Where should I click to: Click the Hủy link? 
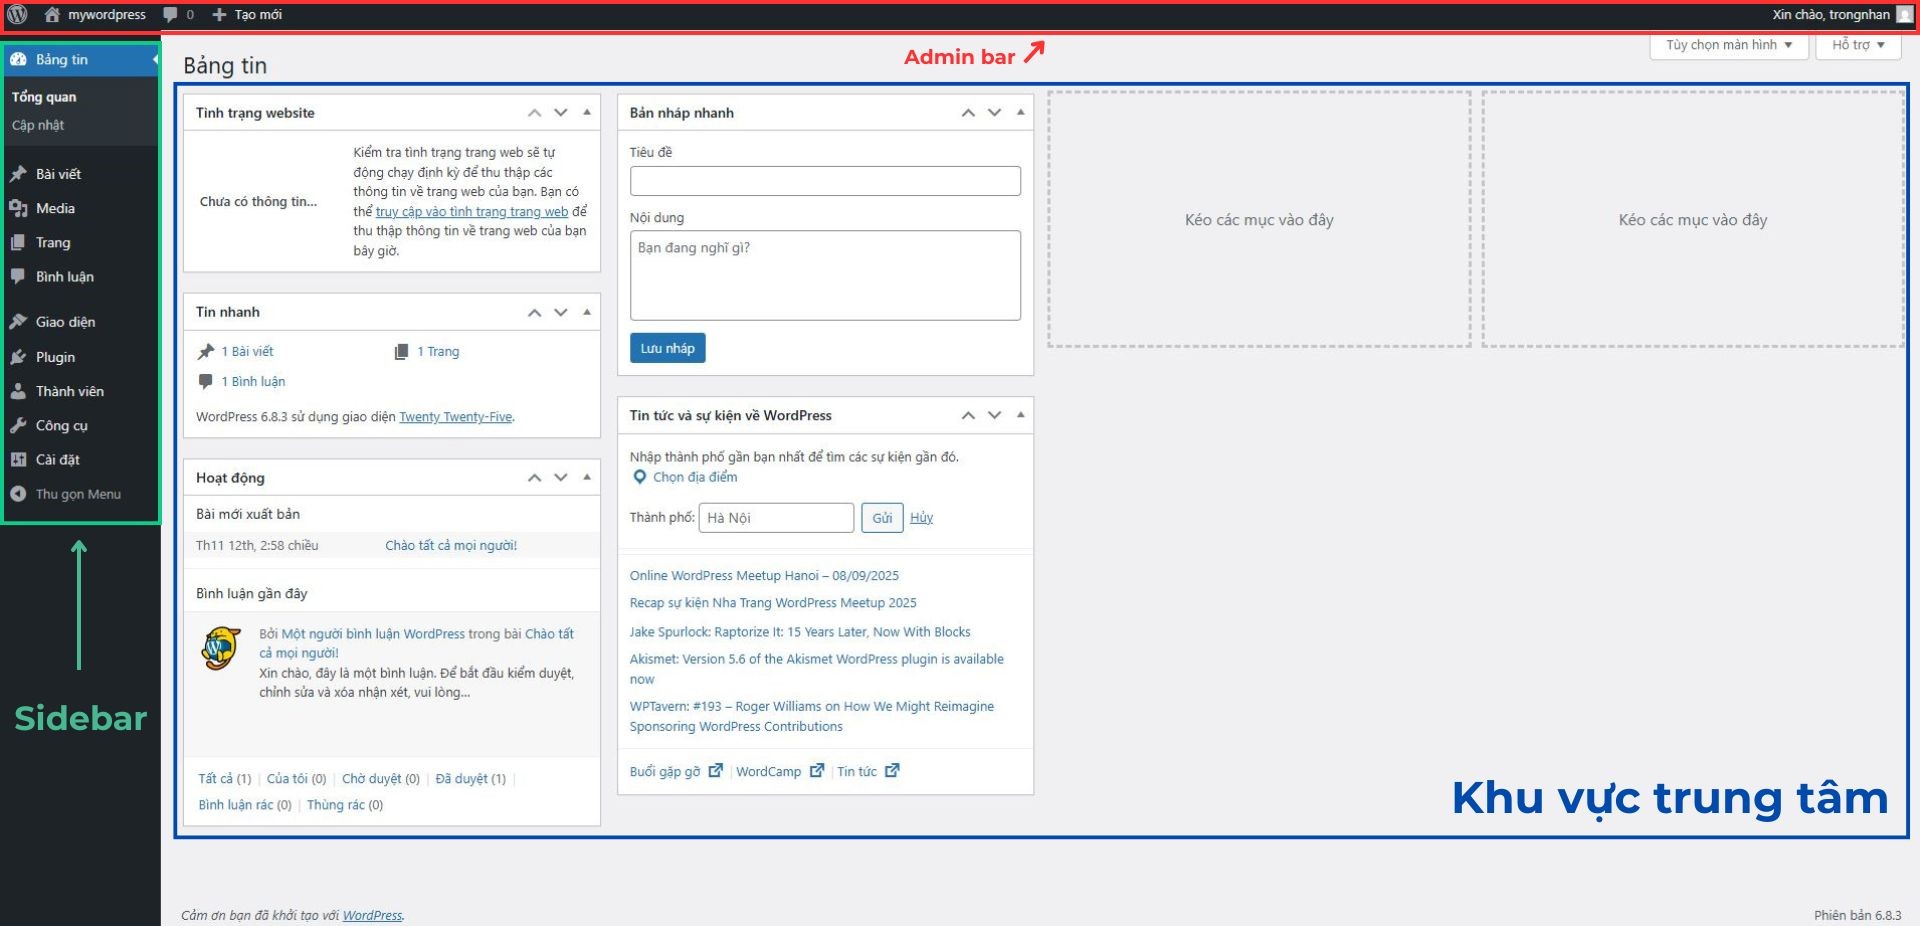coord(921,518)
